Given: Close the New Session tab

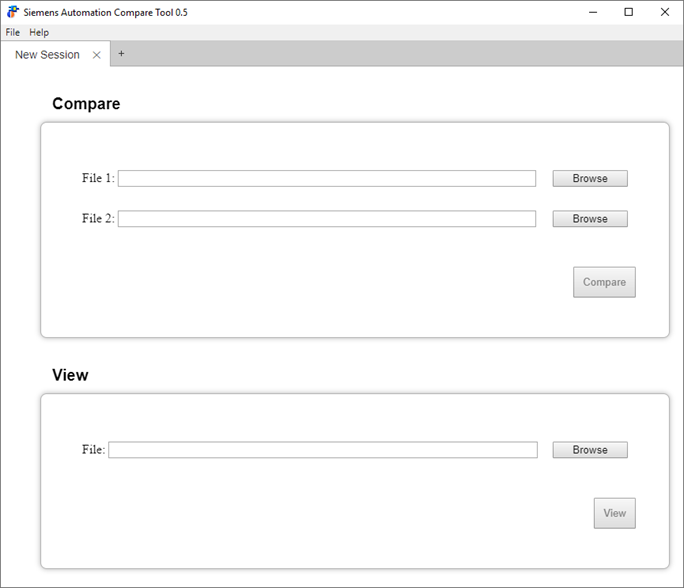Looking at the screenshot, I should (96, 55).
